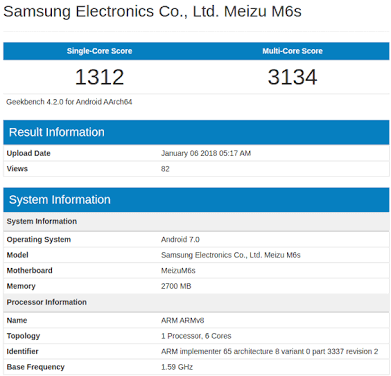Click the page title 'Samsung Electronics Co., Ltd. Meizu M6s'
Image resolution: width=391 pixels, height=376 pixels.
click(152, 11)
